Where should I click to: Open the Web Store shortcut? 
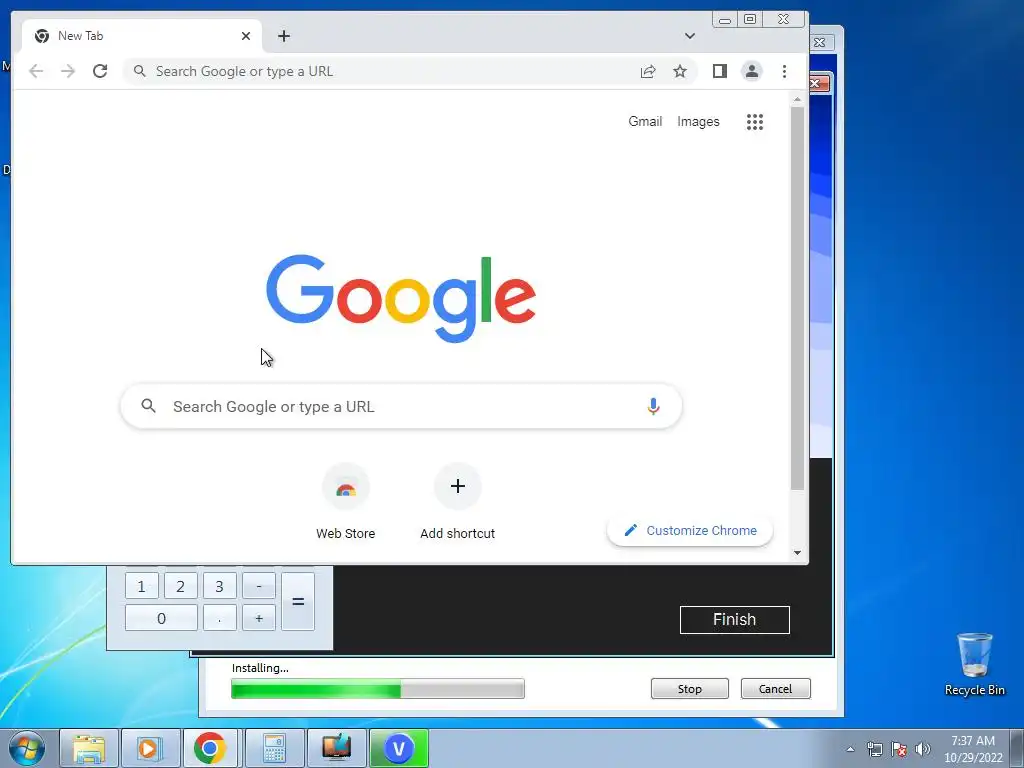(x=345, y=502)
